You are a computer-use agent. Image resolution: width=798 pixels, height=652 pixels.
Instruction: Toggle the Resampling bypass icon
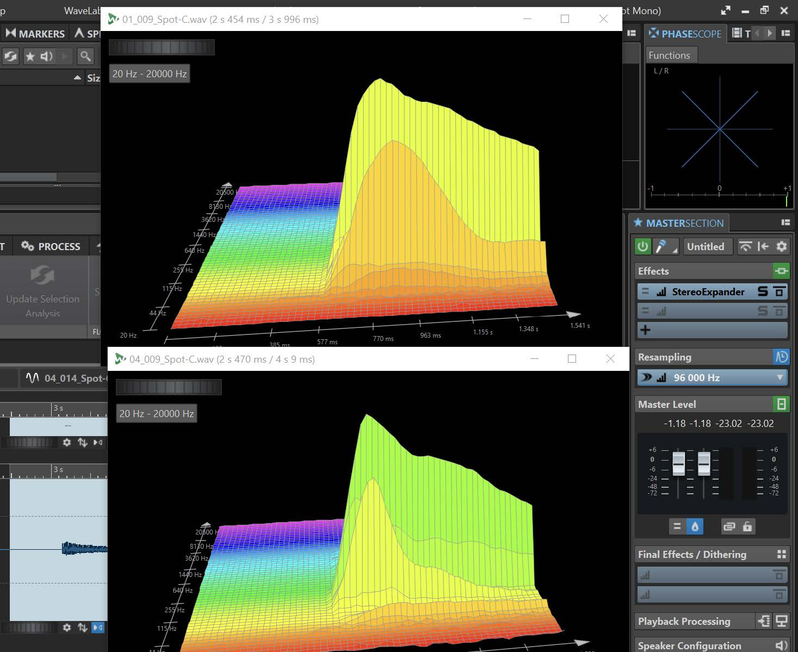coord(781,357)
